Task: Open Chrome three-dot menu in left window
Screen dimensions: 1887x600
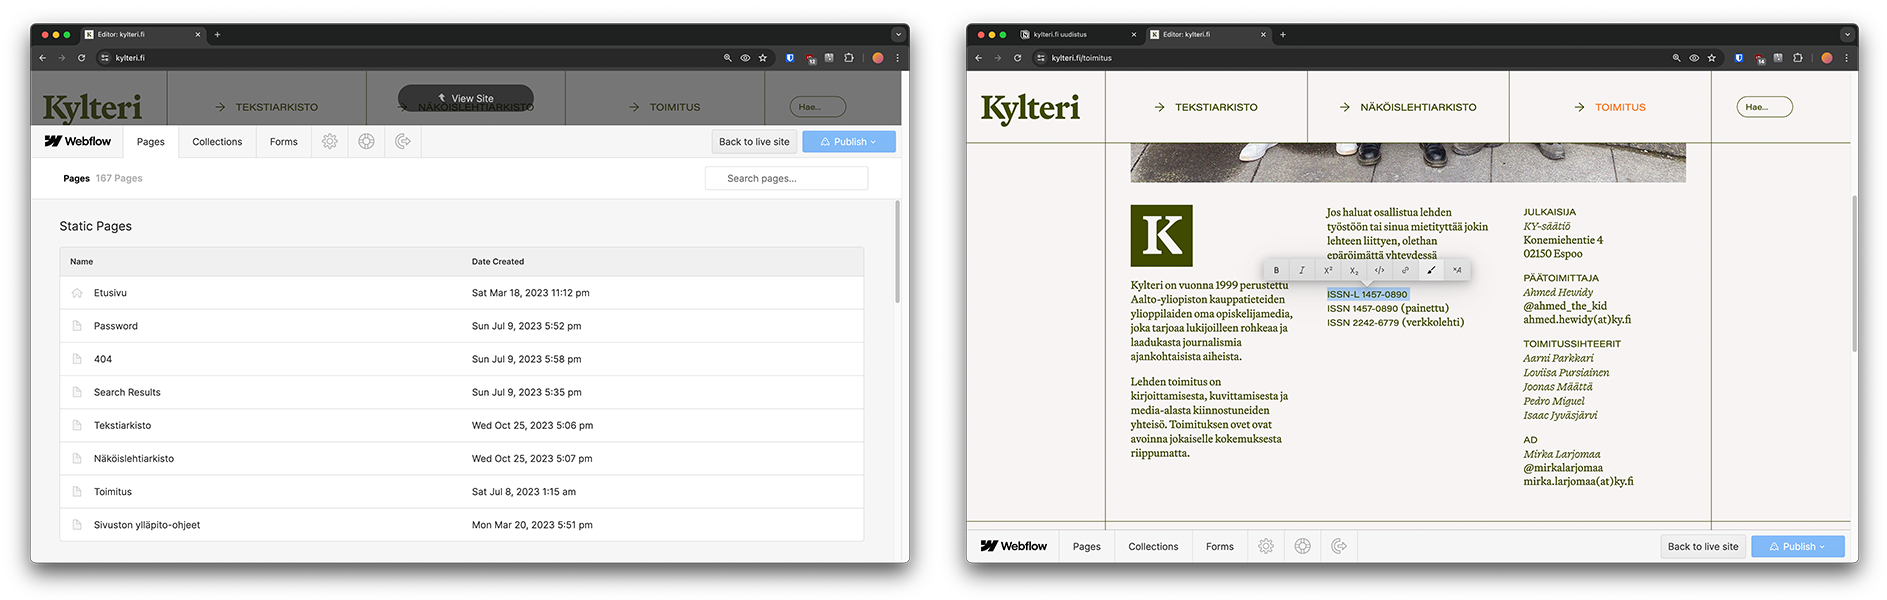Action: pyautogui.click(x=897, y=58)
